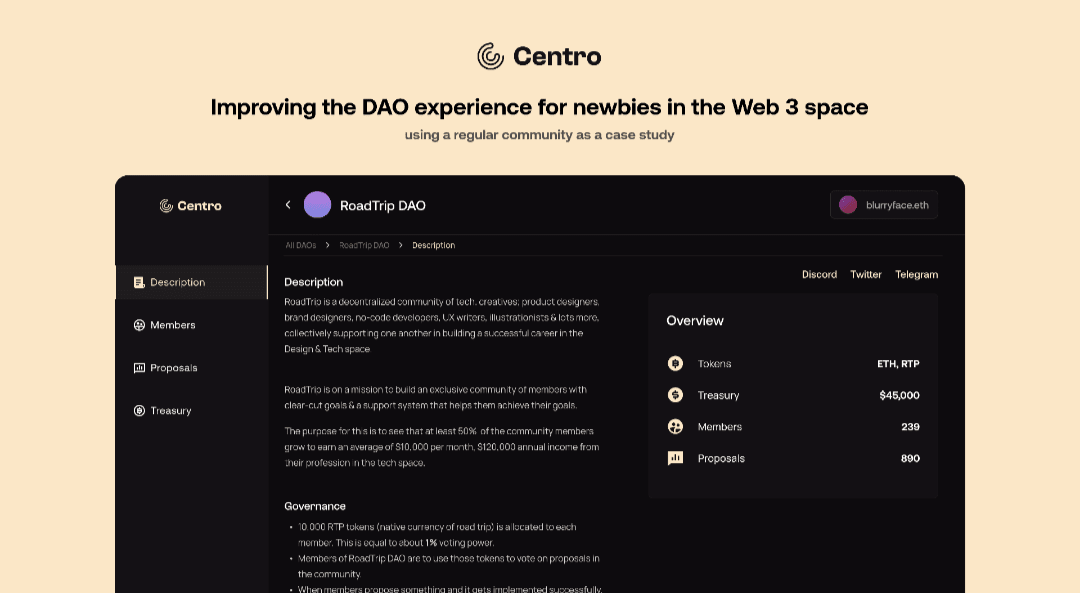The width and height of the screenshot is (1080, 593).
Task: Click the Treasury sidebar icon
Action: tap(139, 411)
